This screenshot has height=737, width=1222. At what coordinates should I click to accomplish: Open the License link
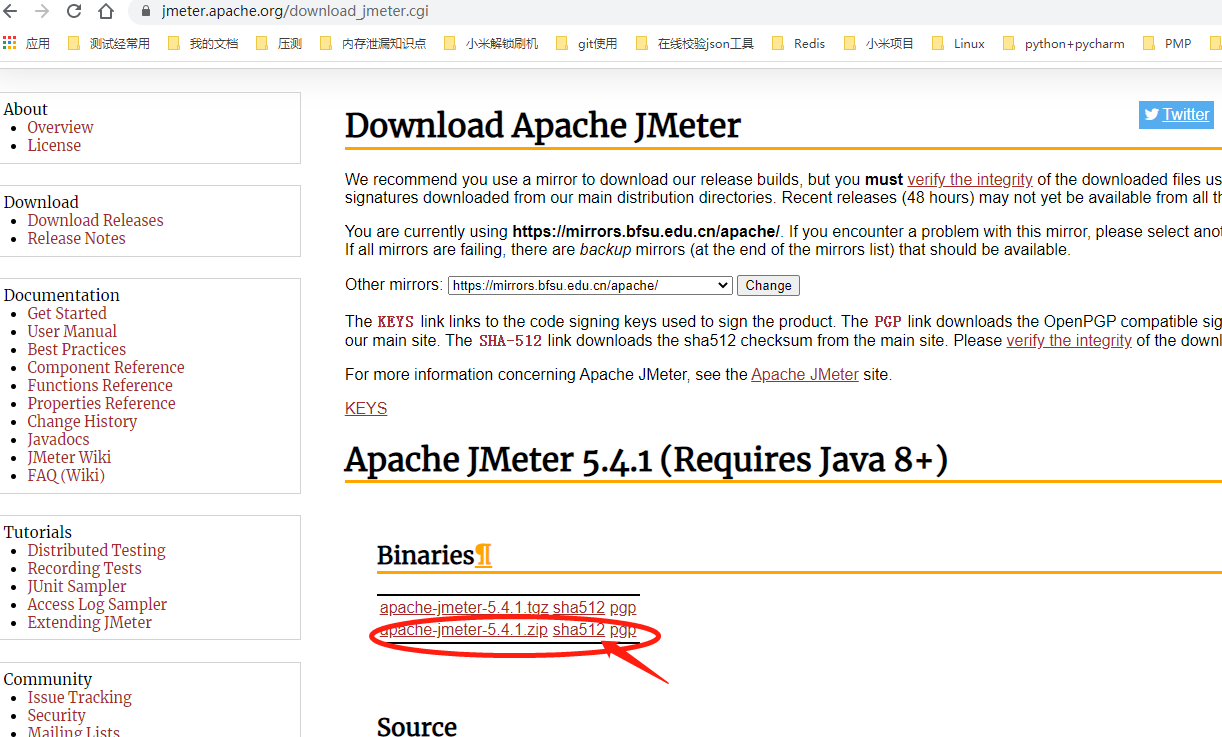point(54,145)
